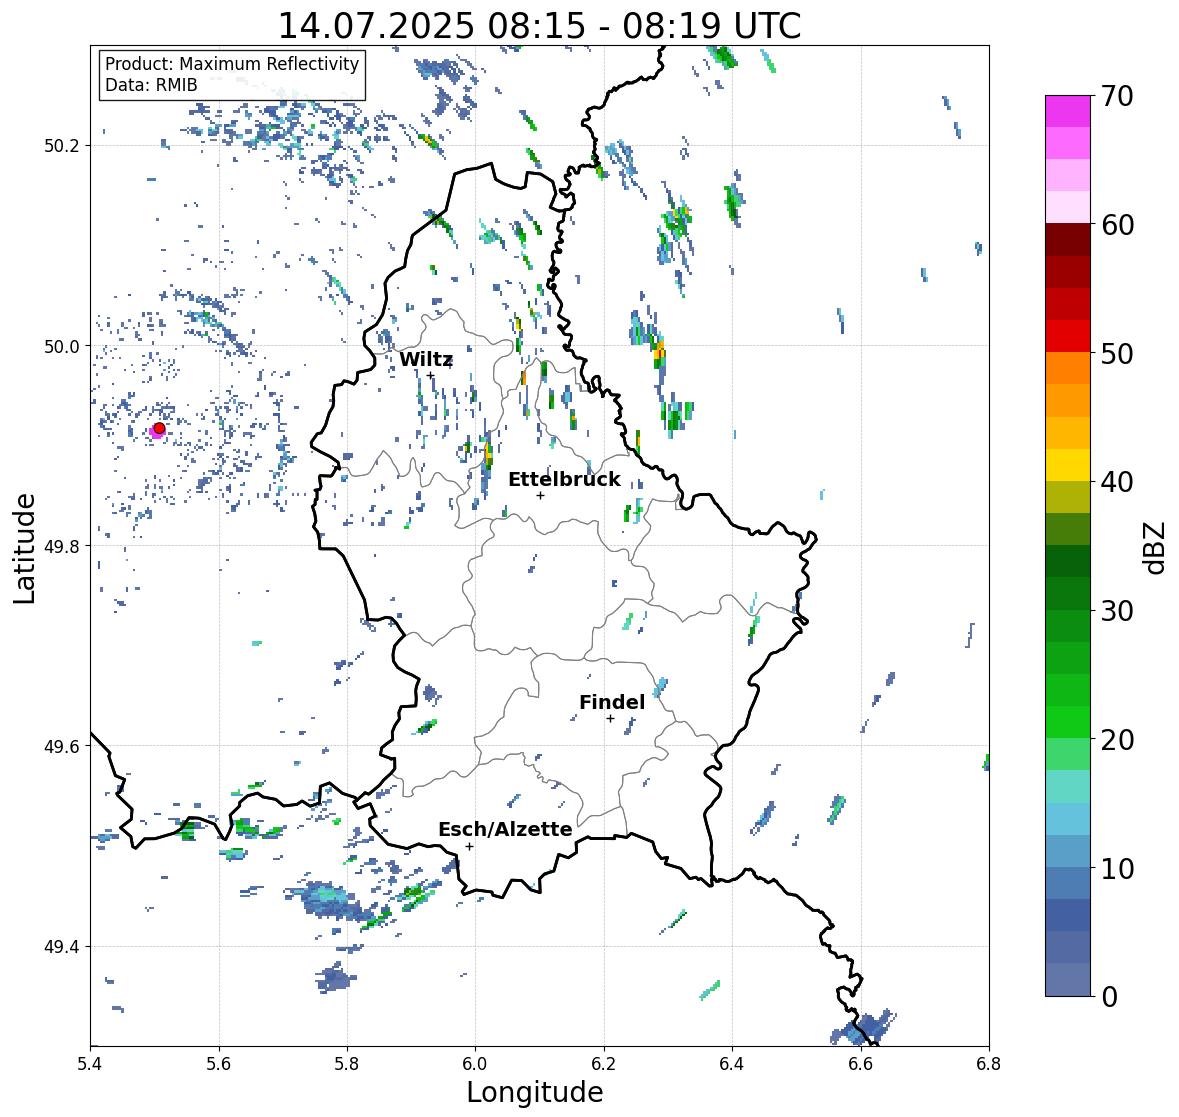Click the longitude tick label 6.4
Viewport: 1179px width, 1117px height.
pos(732,1064)
